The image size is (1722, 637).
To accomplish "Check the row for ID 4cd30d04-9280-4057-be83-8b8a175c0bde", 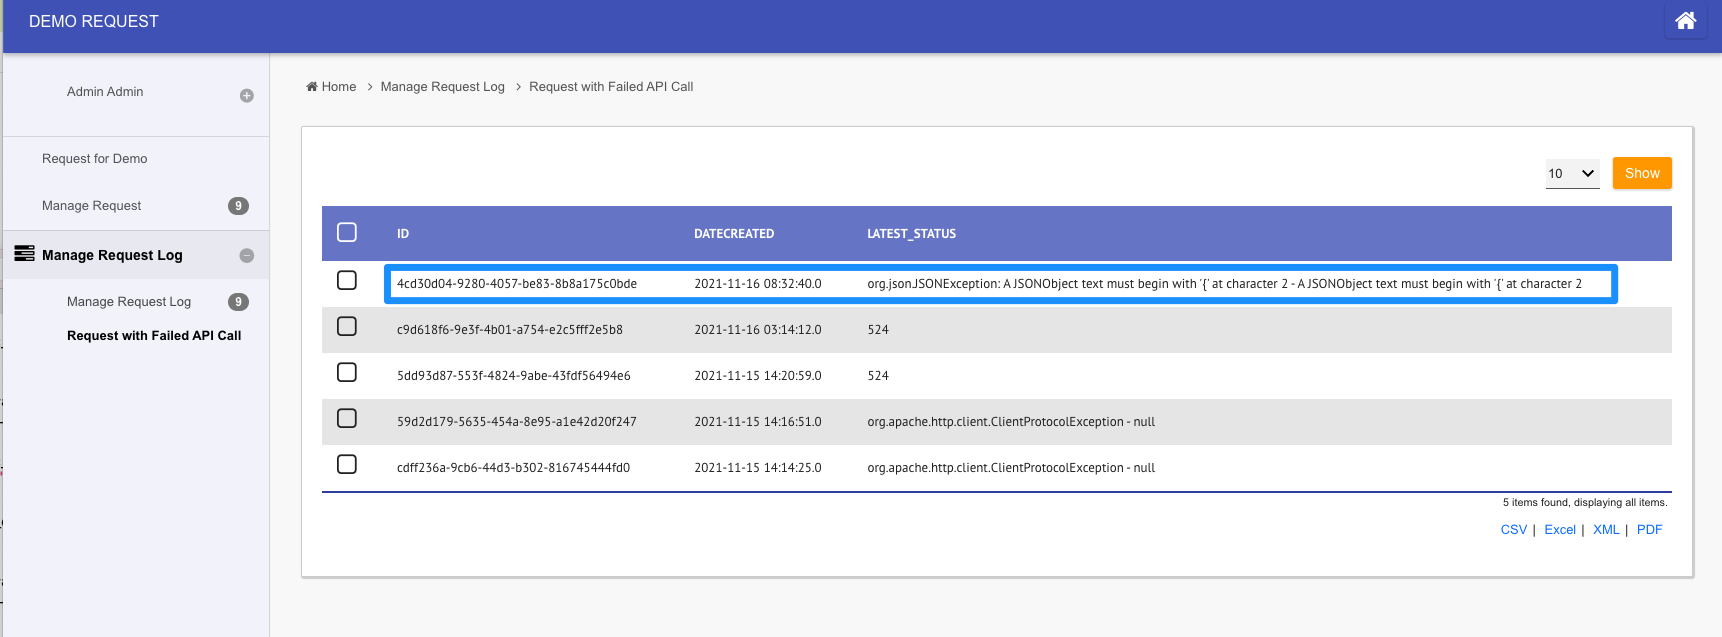I will pos(347,280).
